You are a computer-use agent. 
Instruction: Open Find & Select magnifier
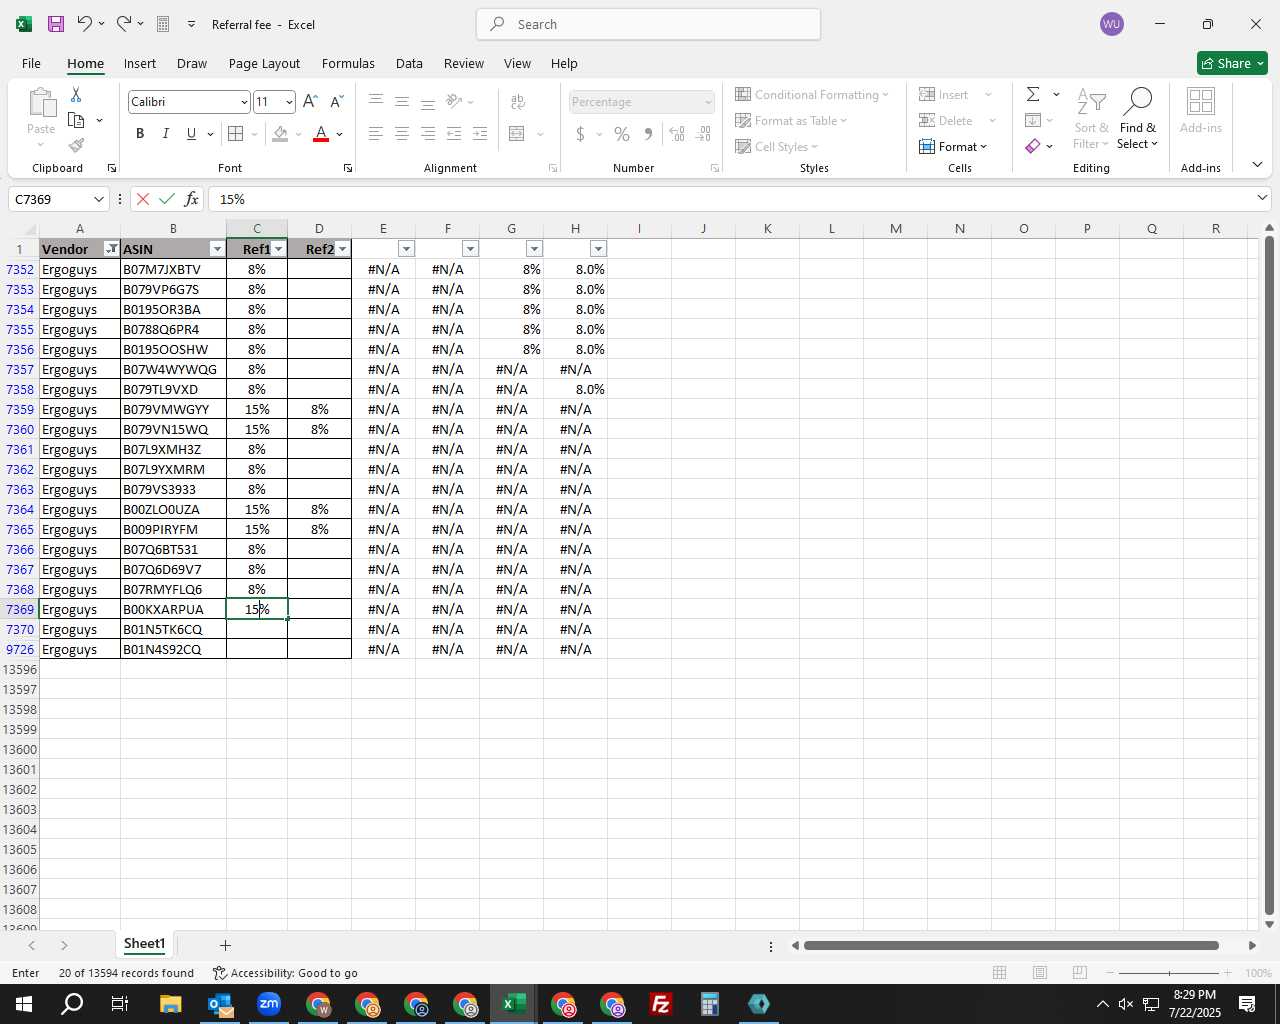click(x=1138, y=120)
